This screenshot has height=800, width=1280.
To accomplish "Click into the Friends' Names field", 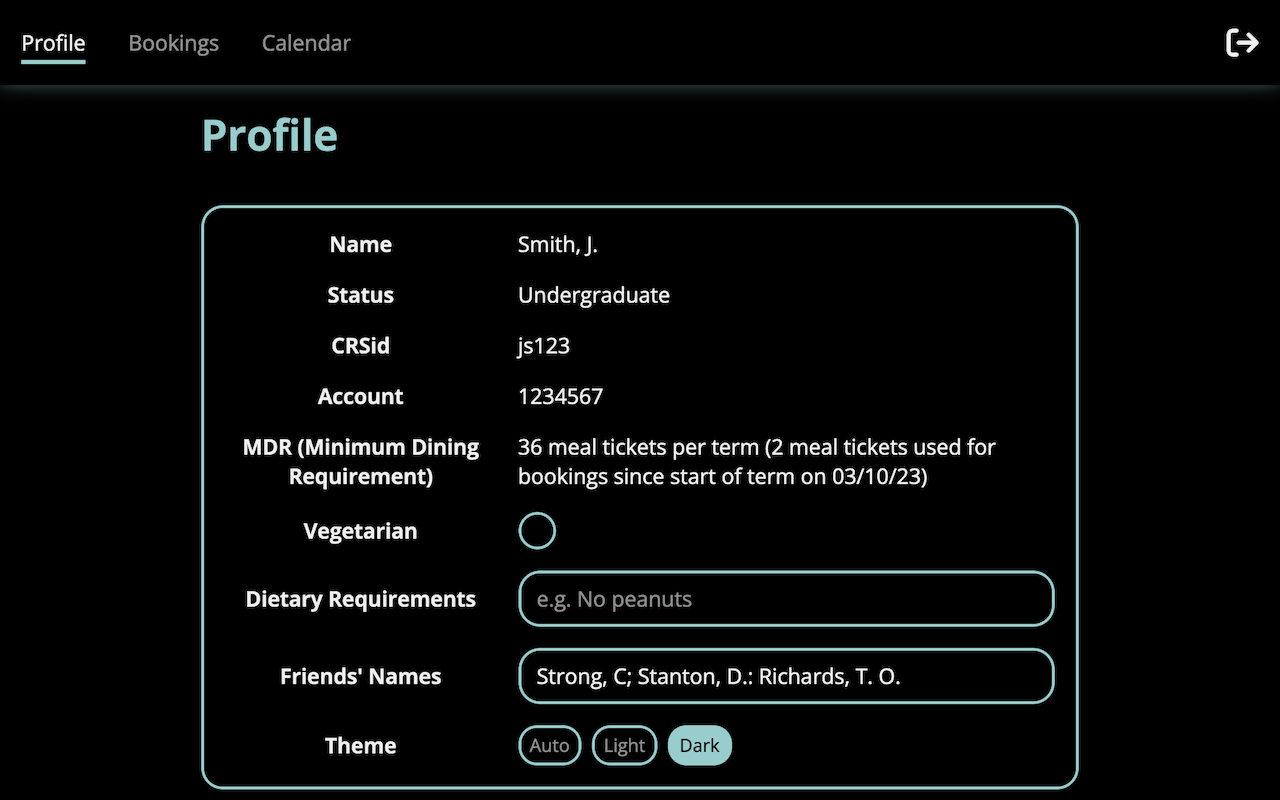I will [x=786, y=676].
